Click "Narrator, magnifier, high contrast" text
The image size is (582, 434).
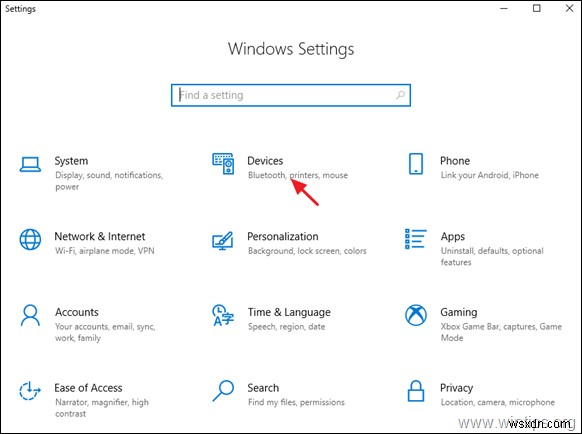102,408
